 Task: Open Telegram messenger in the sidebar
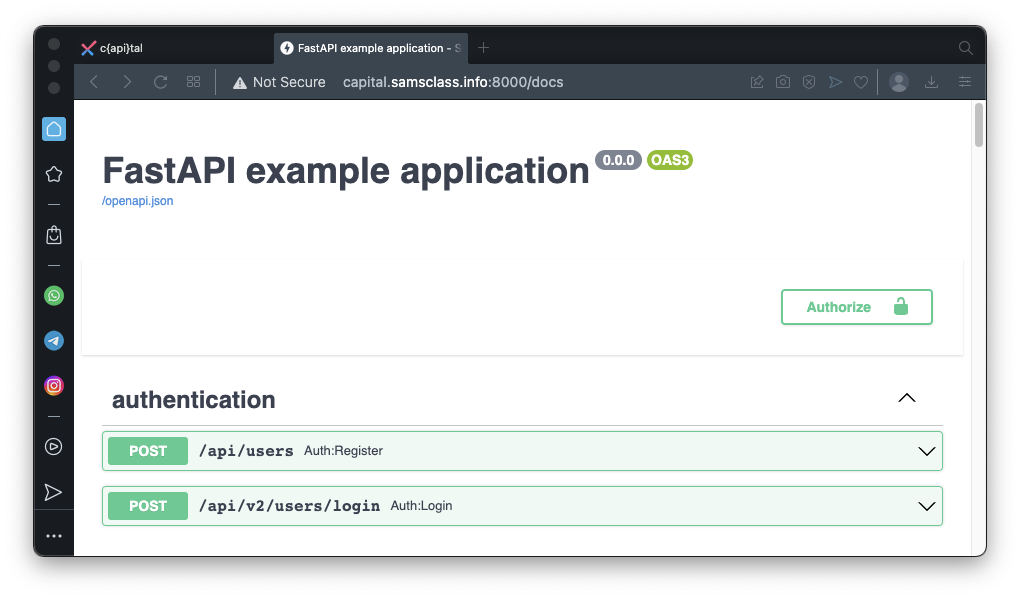coord(54,341)
